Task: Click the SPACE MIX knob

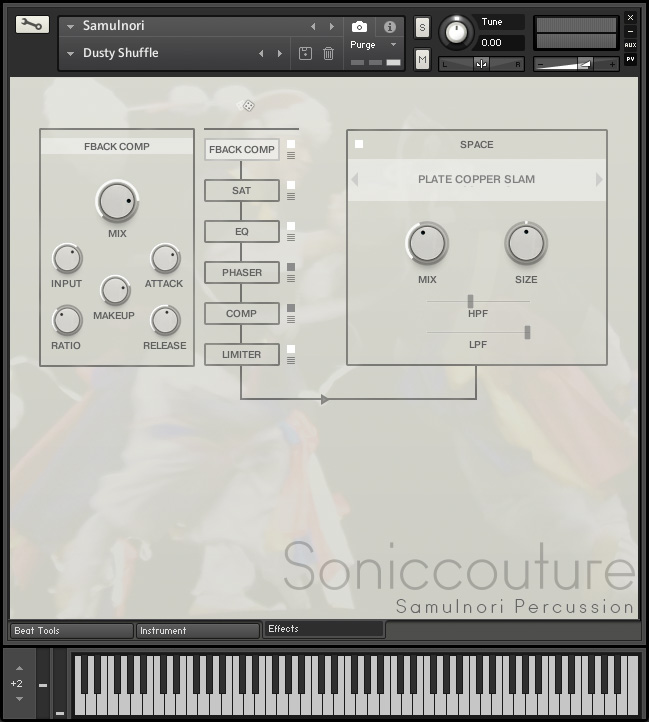Action: click(x=427, y=244)
